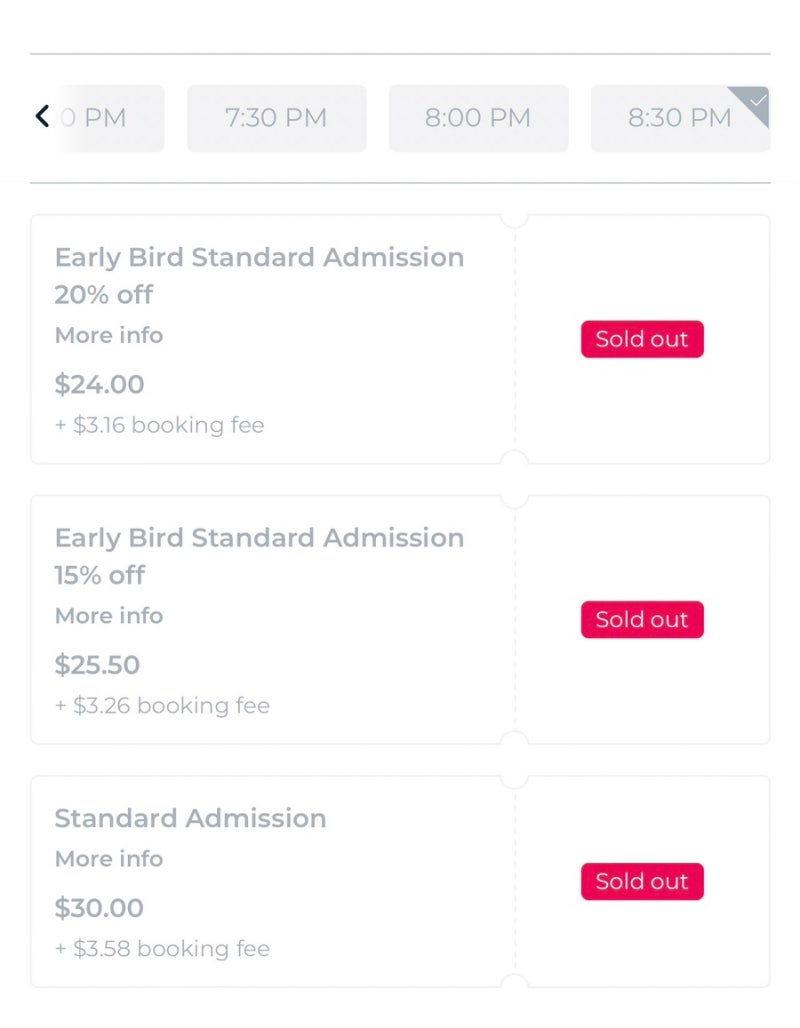Open More info for Standard Admission

pos(109,858)
